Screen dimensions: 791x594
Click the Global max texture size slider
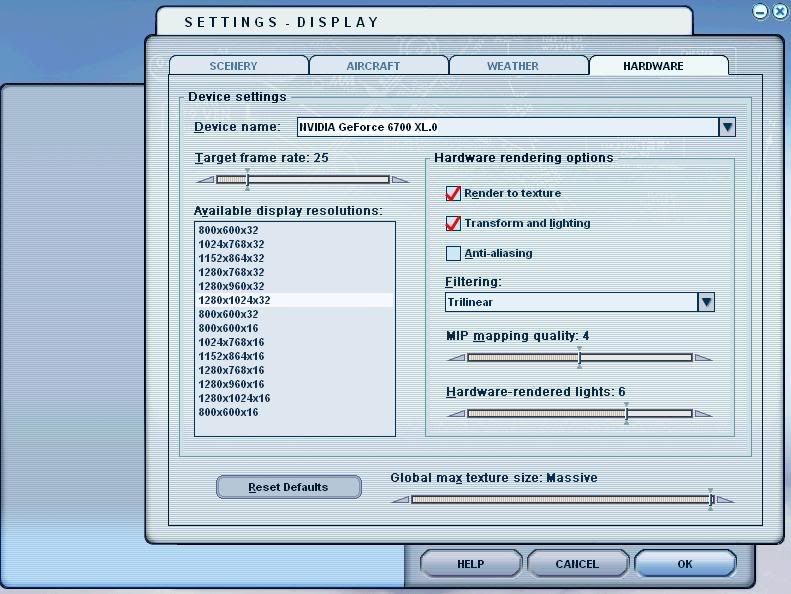point(563,500)
